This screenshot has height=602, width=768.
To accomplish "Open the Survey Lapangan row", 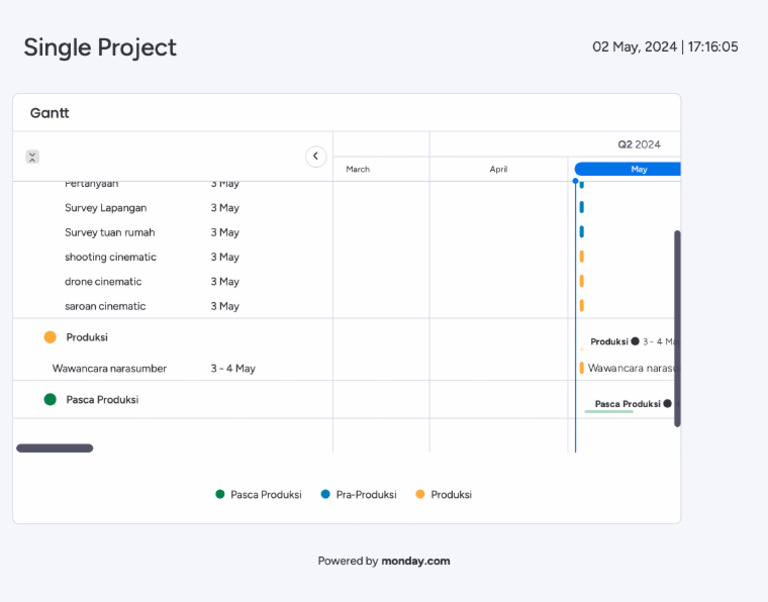I will point(105,208).
